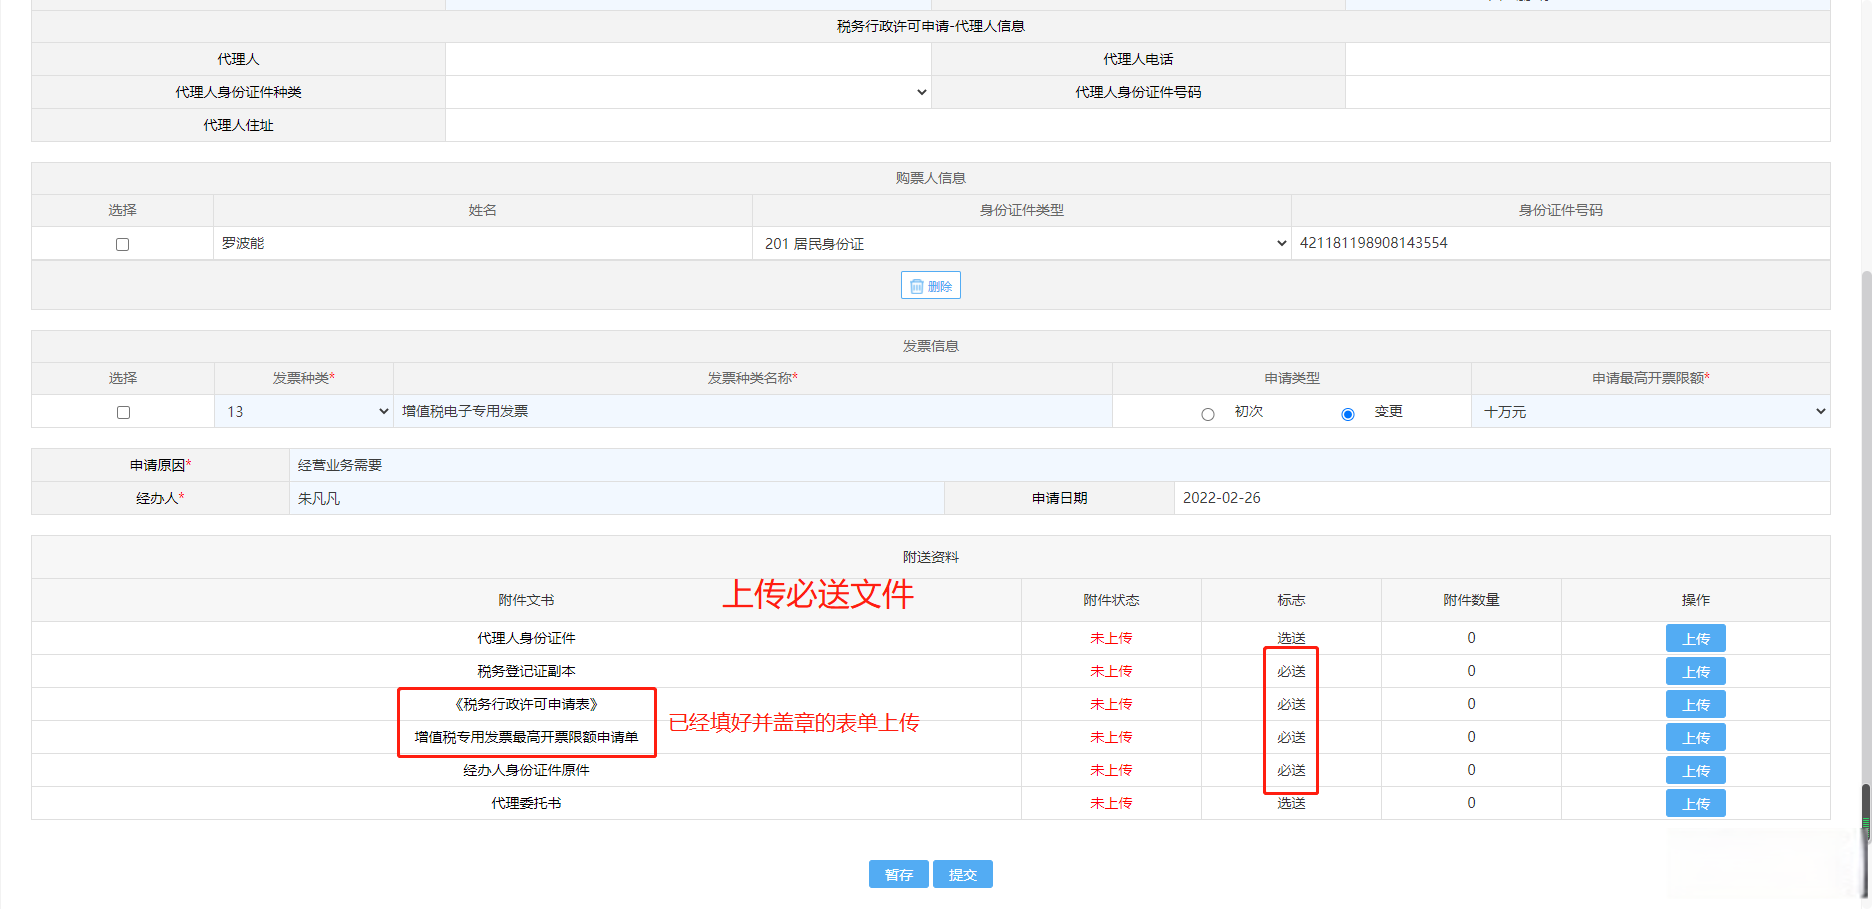Click the 代理人住址 input field
Image resolution: width=1872 pixels, height=909 pixels.
(1138, 125)
